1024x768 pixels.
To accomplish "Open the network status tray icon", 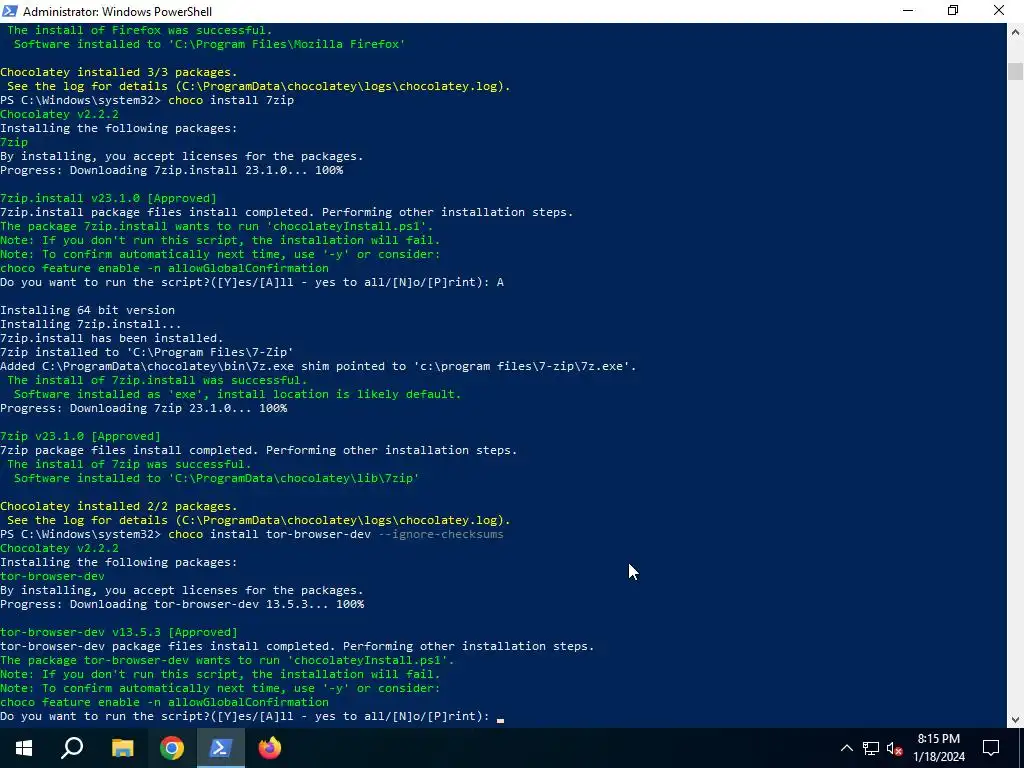I will tap(871, 748).
